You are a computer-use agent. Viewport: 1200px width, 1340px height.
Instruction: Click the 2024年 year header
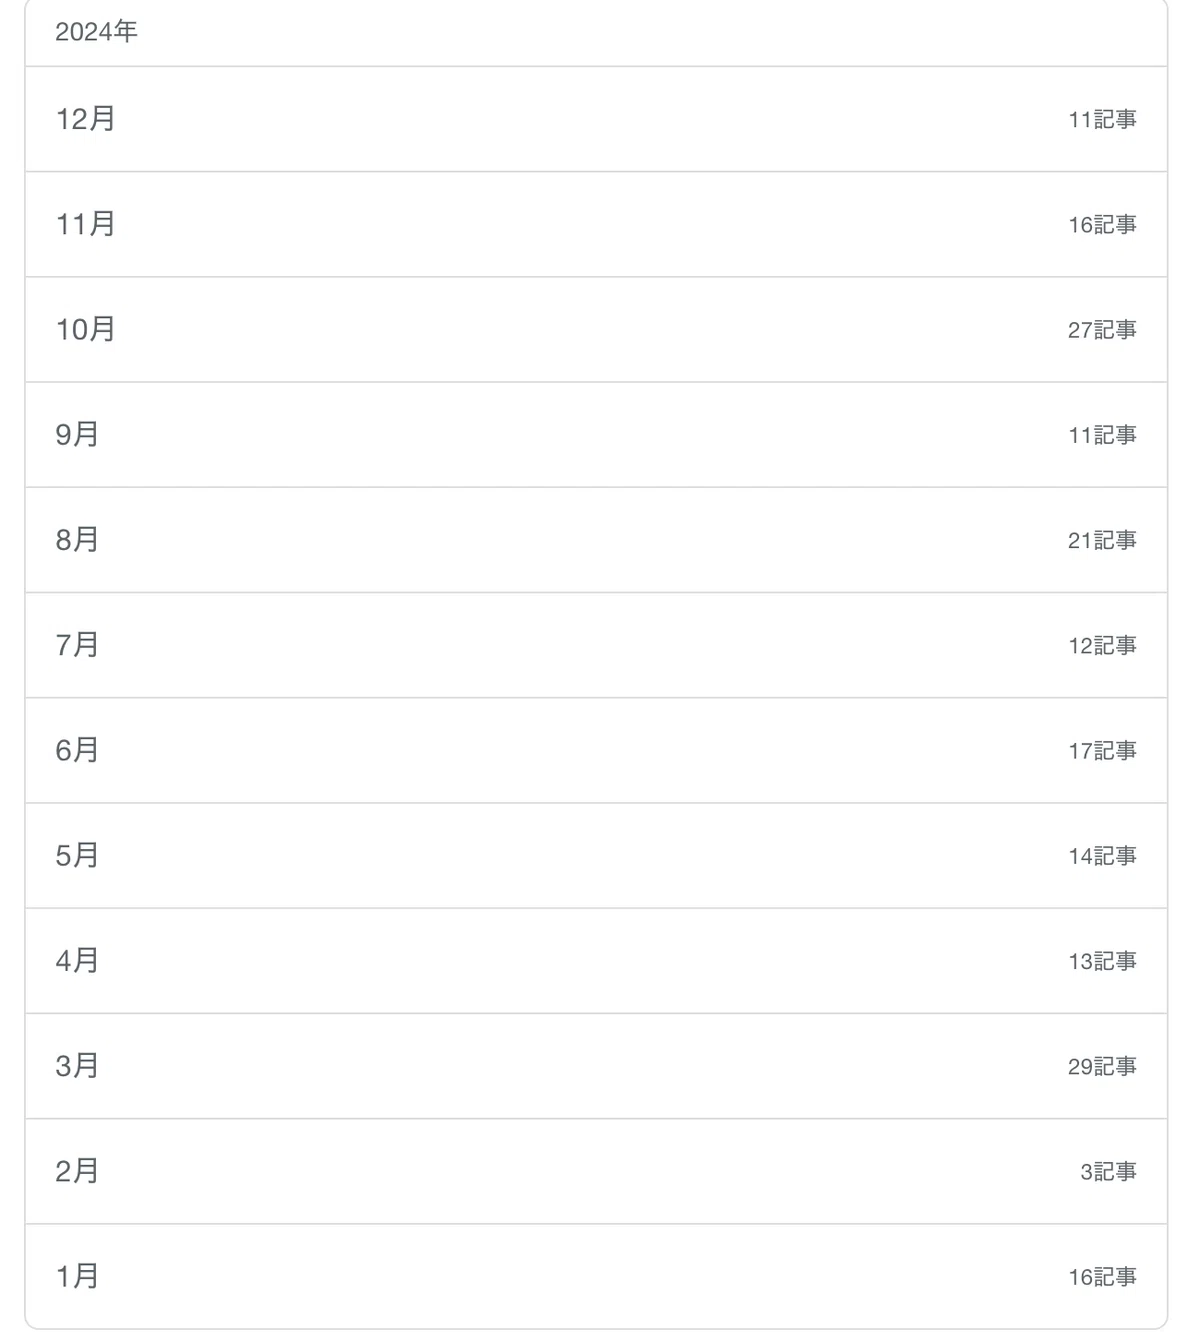pos(96,32)
